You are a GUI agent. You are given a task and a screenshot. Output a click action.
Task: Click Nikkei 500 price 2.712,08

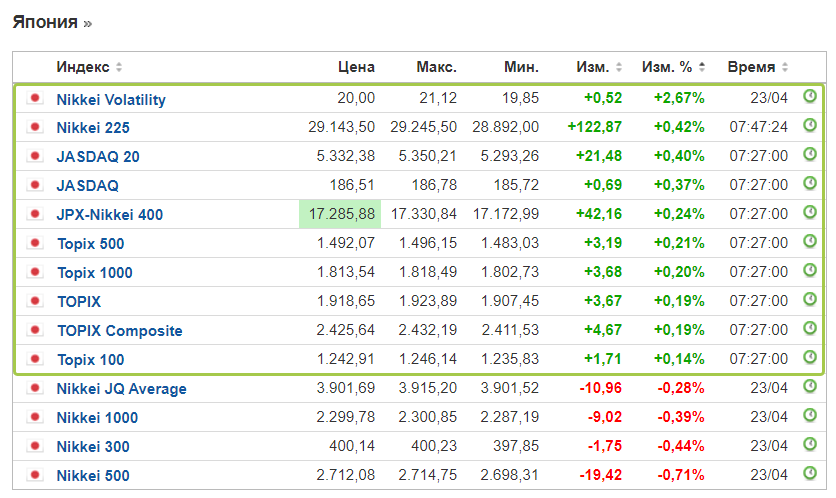click(x=345, y=475)
